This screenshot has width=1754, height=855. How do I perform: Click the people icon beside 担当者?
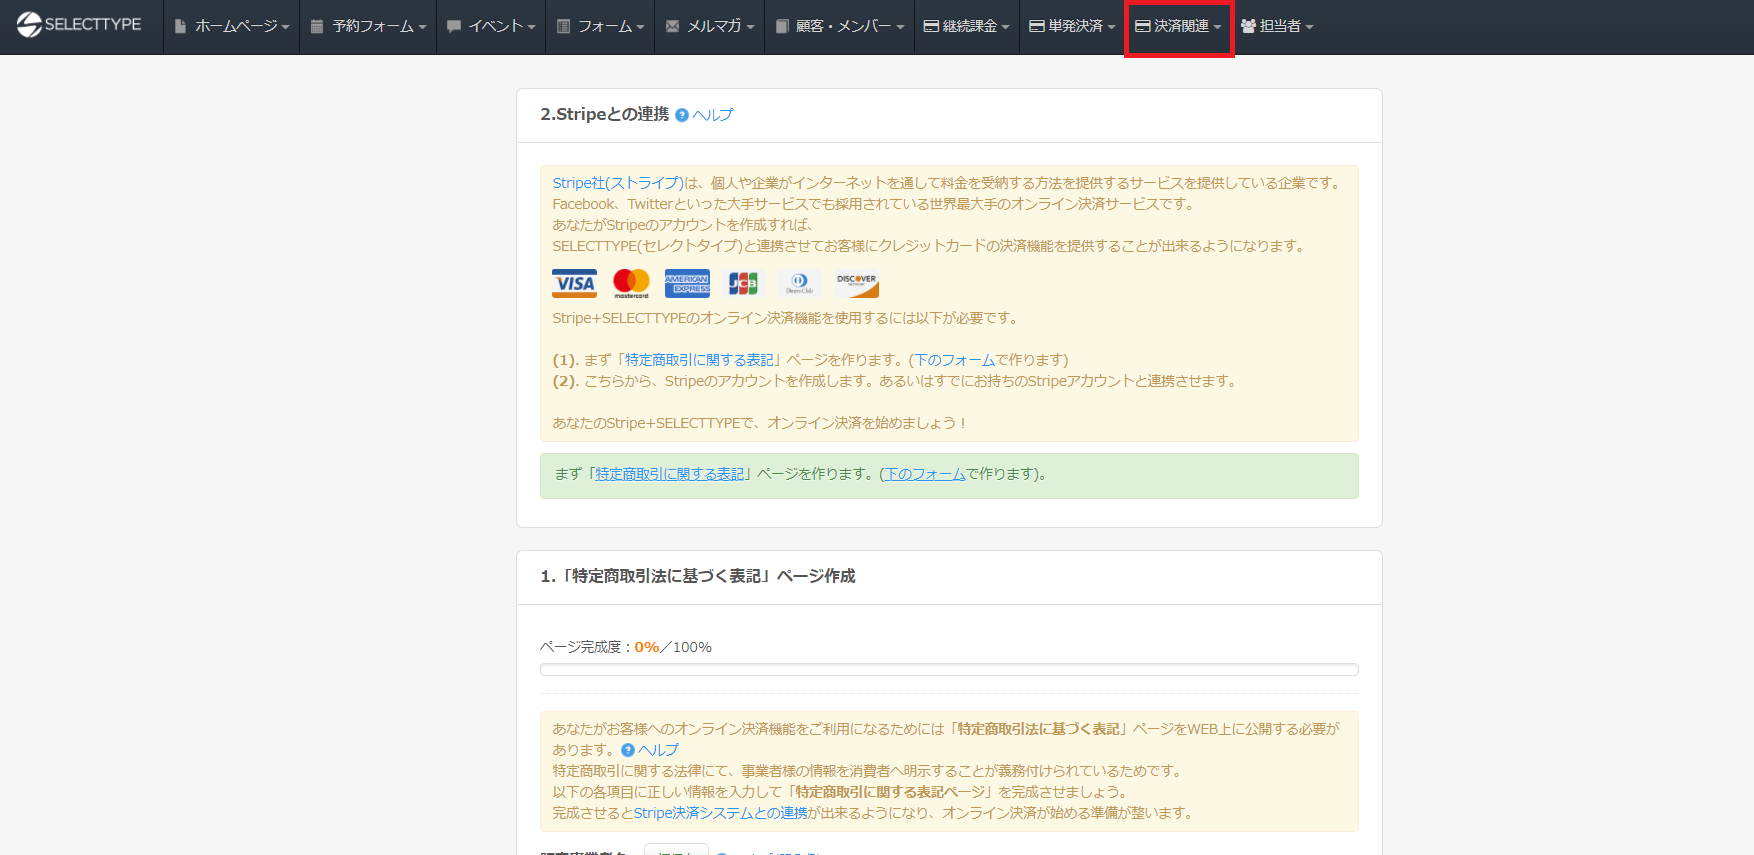(1248, 26)
